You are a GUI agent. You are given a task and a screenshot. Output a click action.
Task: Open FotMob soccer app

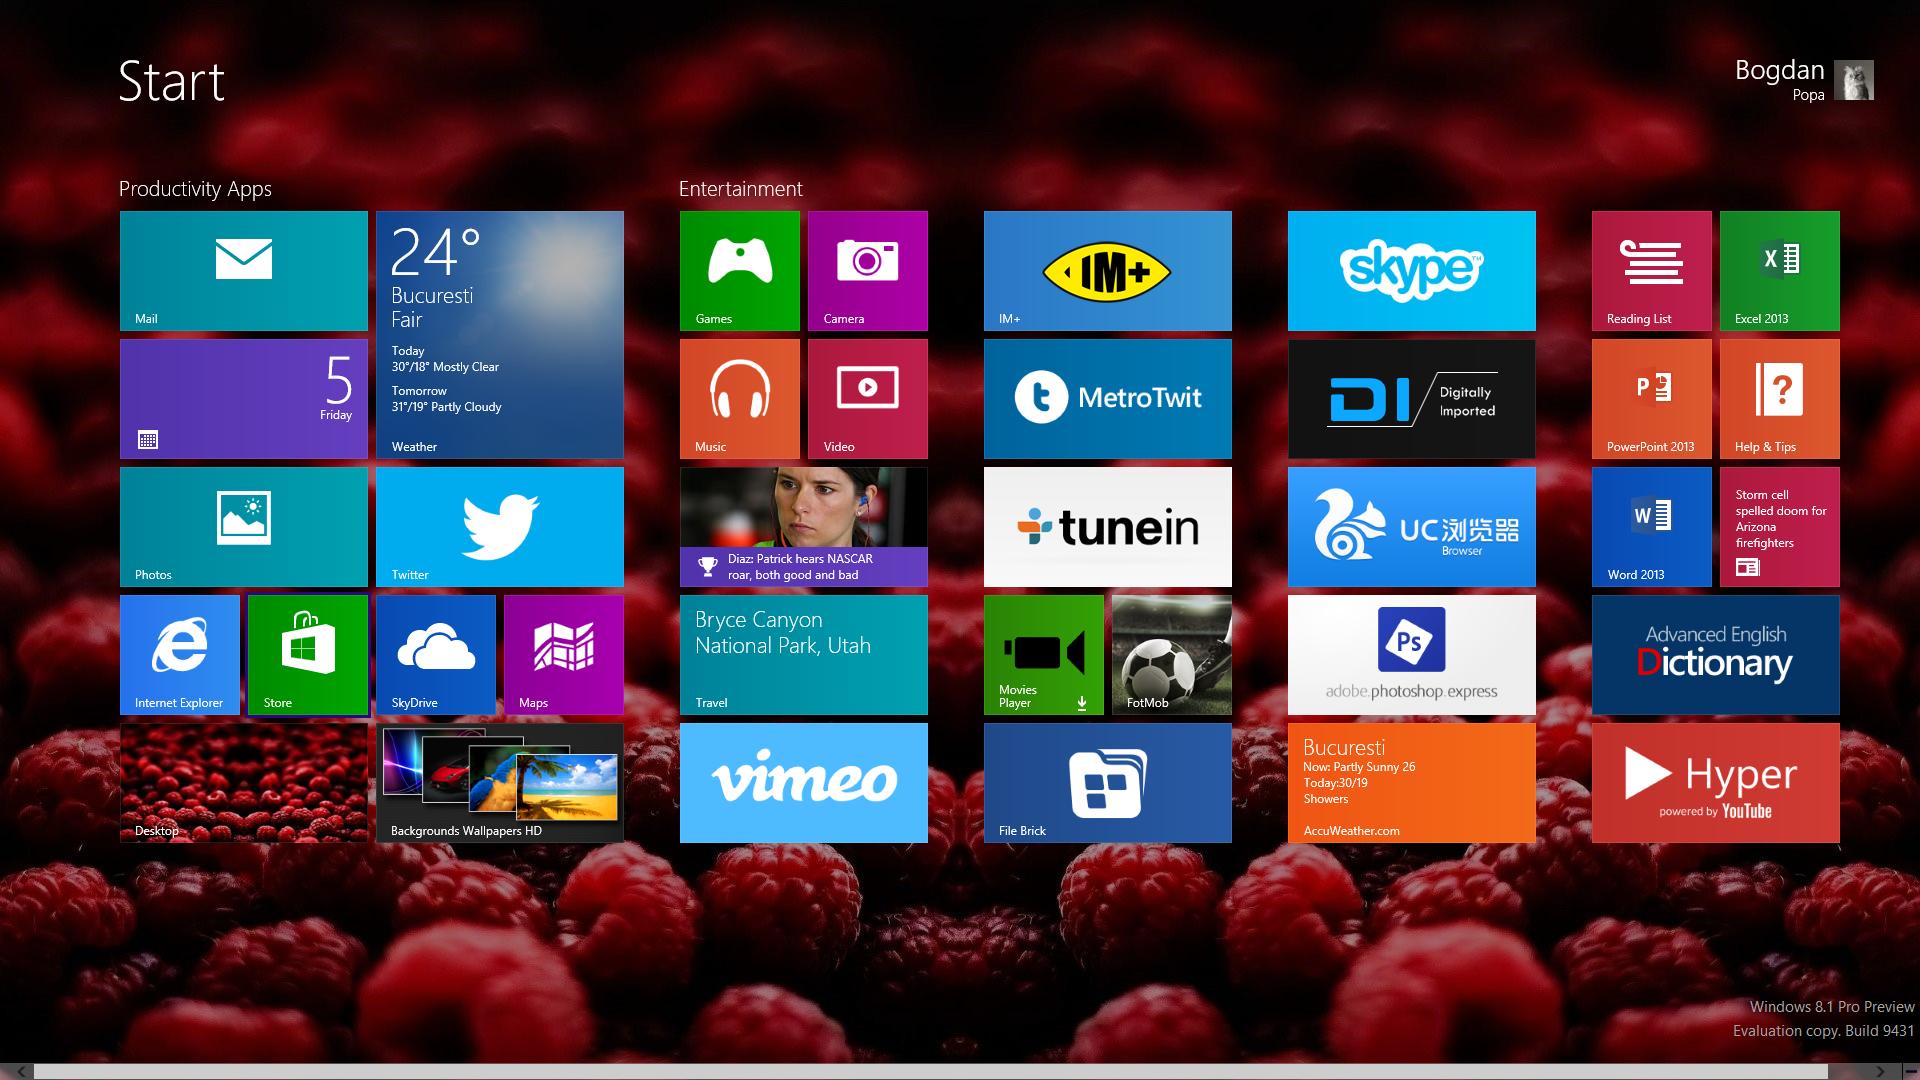[1179, 655]
